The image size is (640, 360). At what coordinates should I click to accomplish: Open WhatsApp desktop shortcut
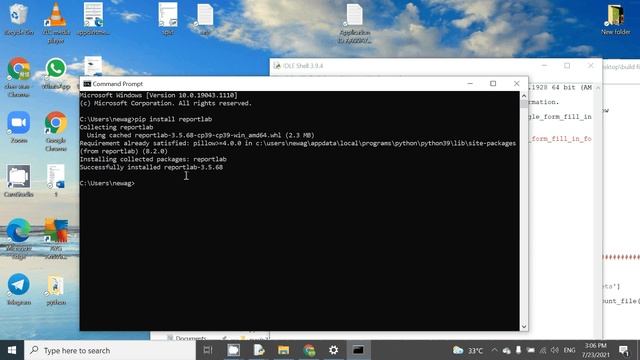(x=56, y=73)
